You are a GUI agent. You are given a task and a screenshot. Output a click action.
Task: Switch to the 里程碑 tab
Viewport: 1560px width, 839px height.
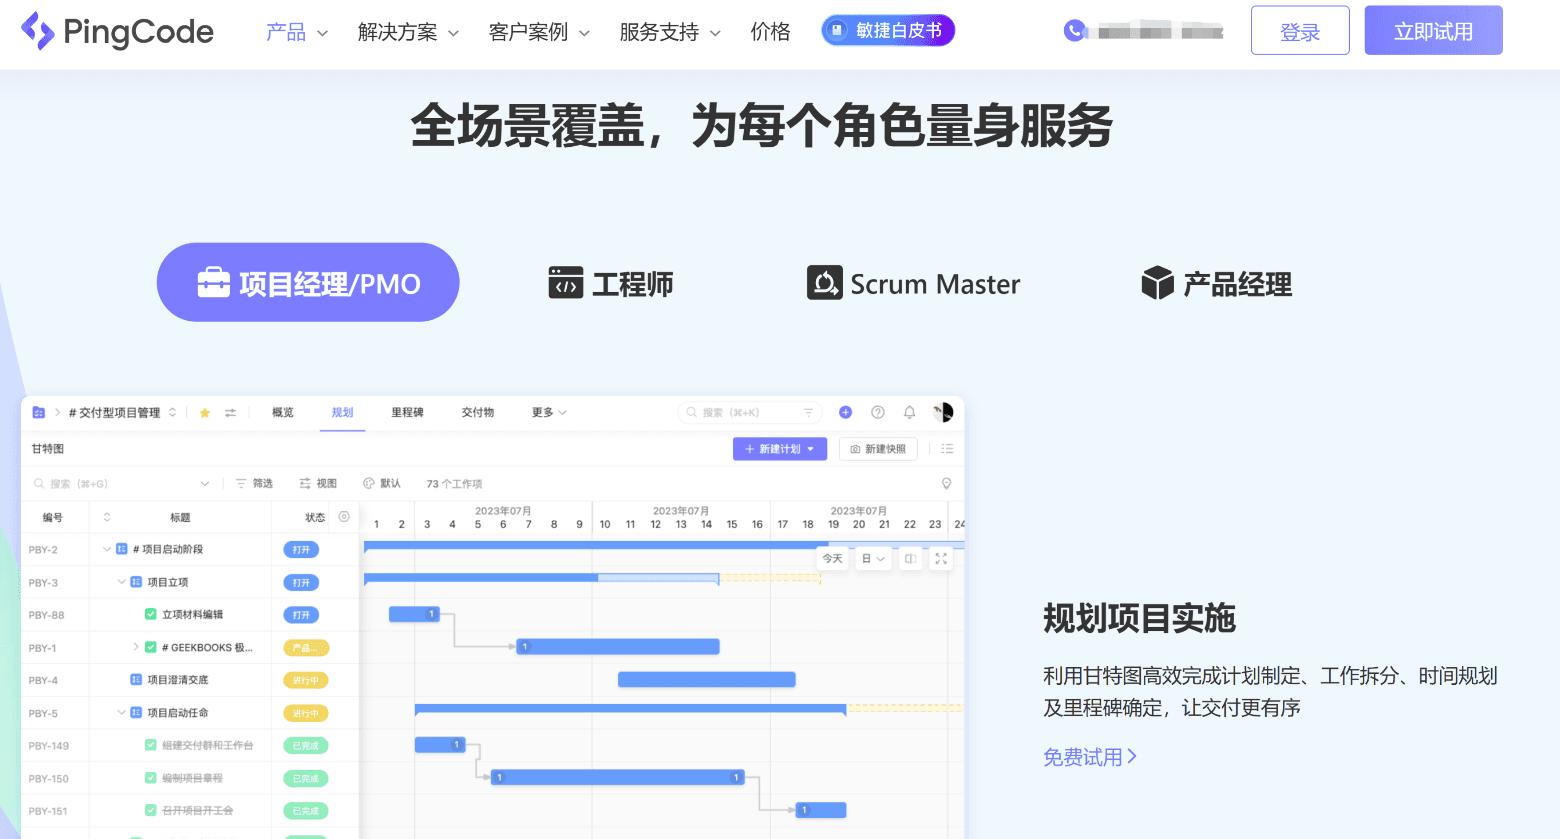coord(407,413)
